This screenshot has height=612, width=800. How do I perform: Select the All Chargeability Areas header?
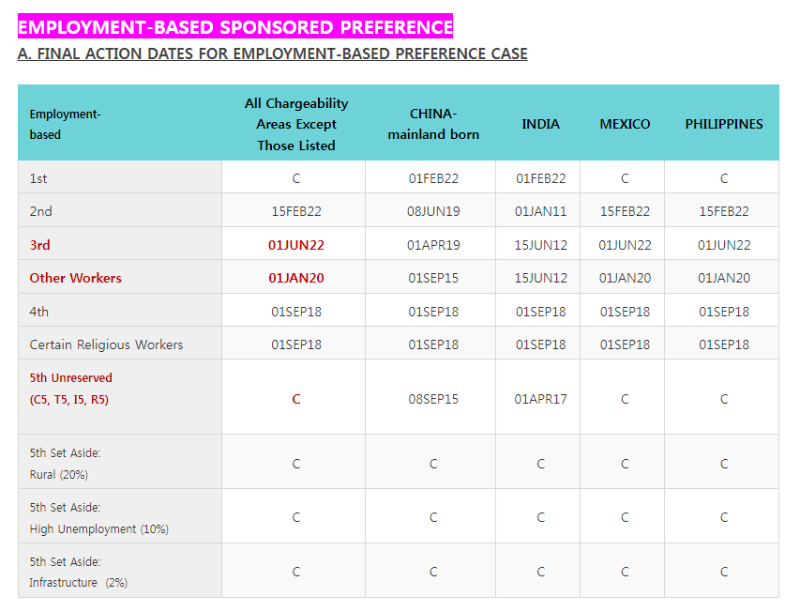(x=296, y=124)
